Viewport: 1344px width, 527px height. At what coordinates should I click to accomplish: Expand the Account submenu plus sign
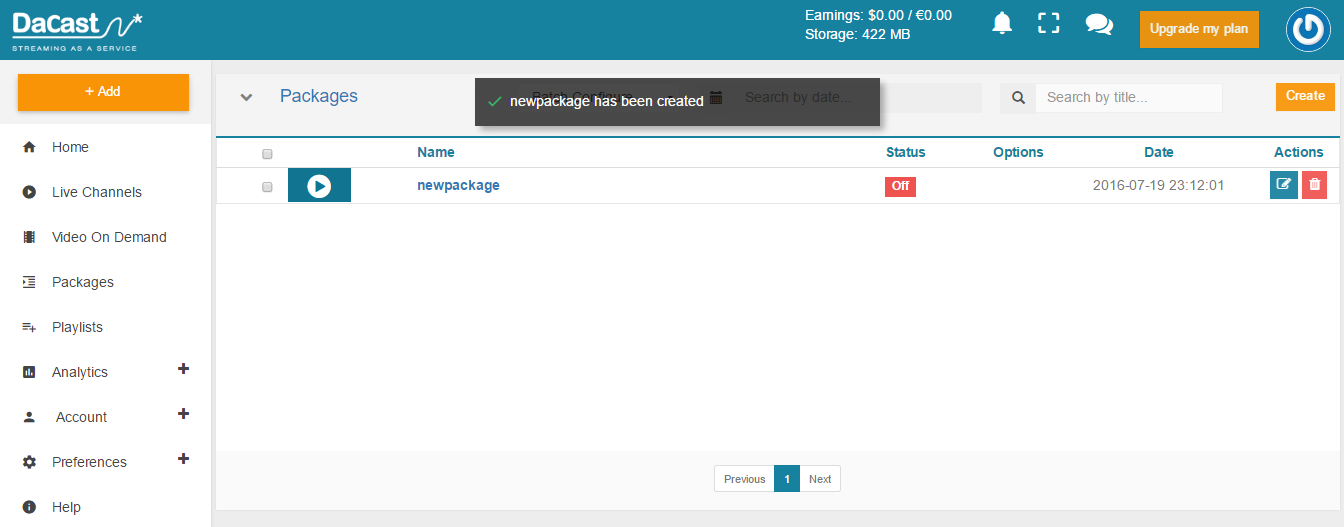183,414
